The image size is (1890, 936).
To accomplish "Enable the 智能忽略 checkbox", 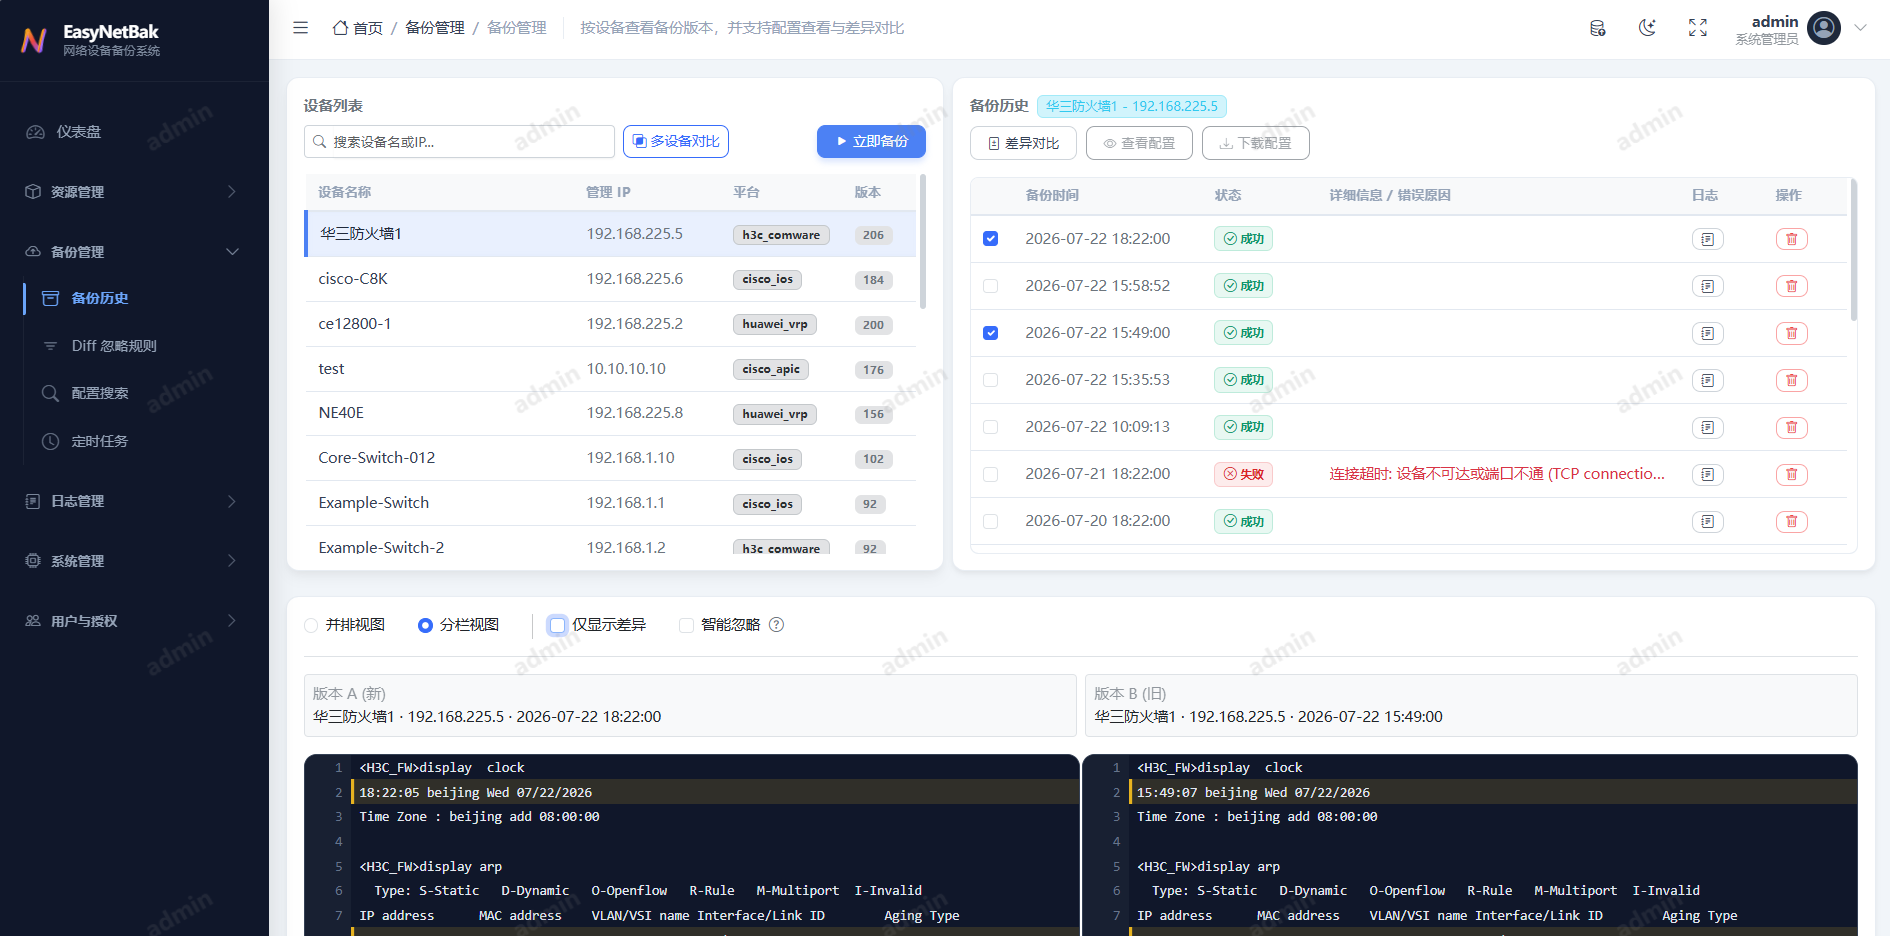I will [x=686, y=625].
